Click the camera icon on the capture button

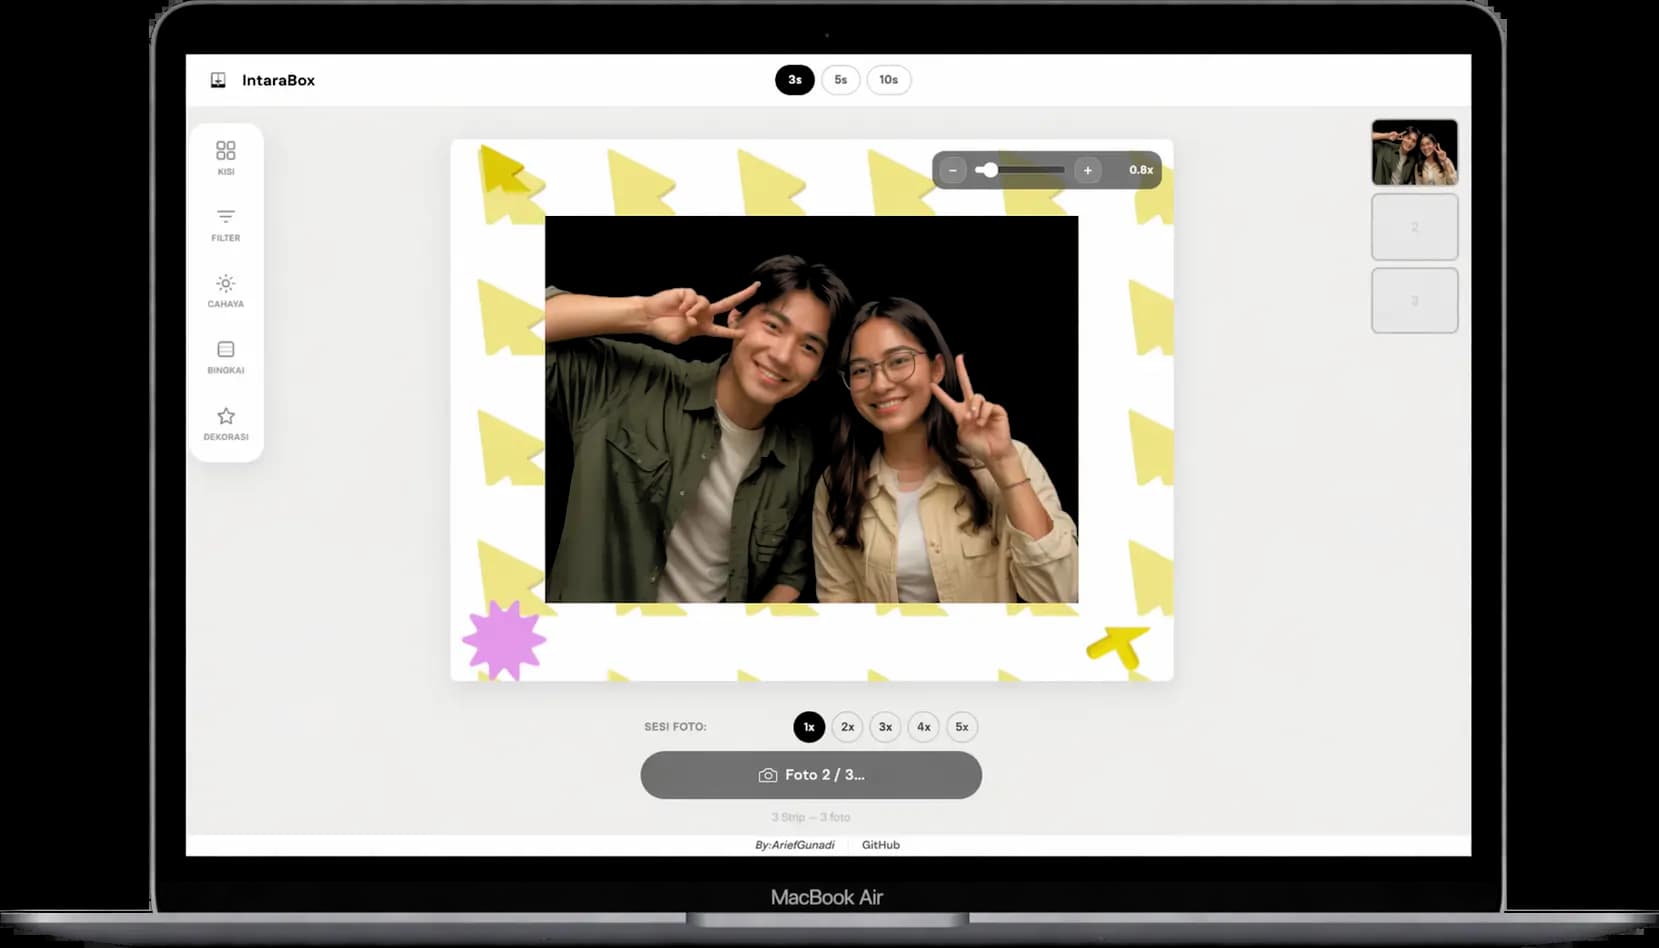click(x=768, y=774)
